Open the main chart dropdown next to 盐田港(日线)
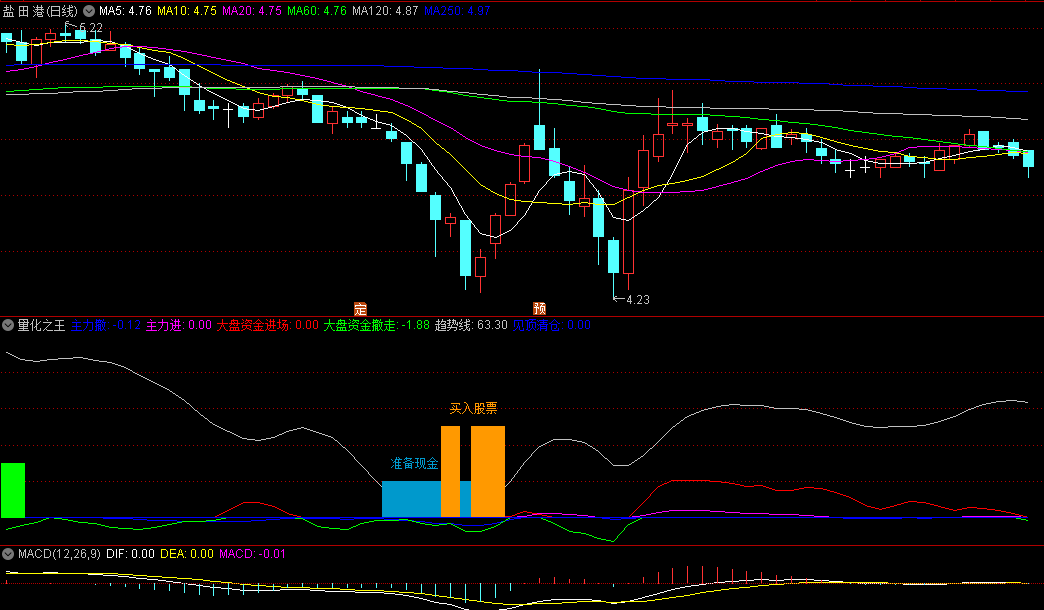This screenshot has height=610, width=1044. tap(89, 11)
